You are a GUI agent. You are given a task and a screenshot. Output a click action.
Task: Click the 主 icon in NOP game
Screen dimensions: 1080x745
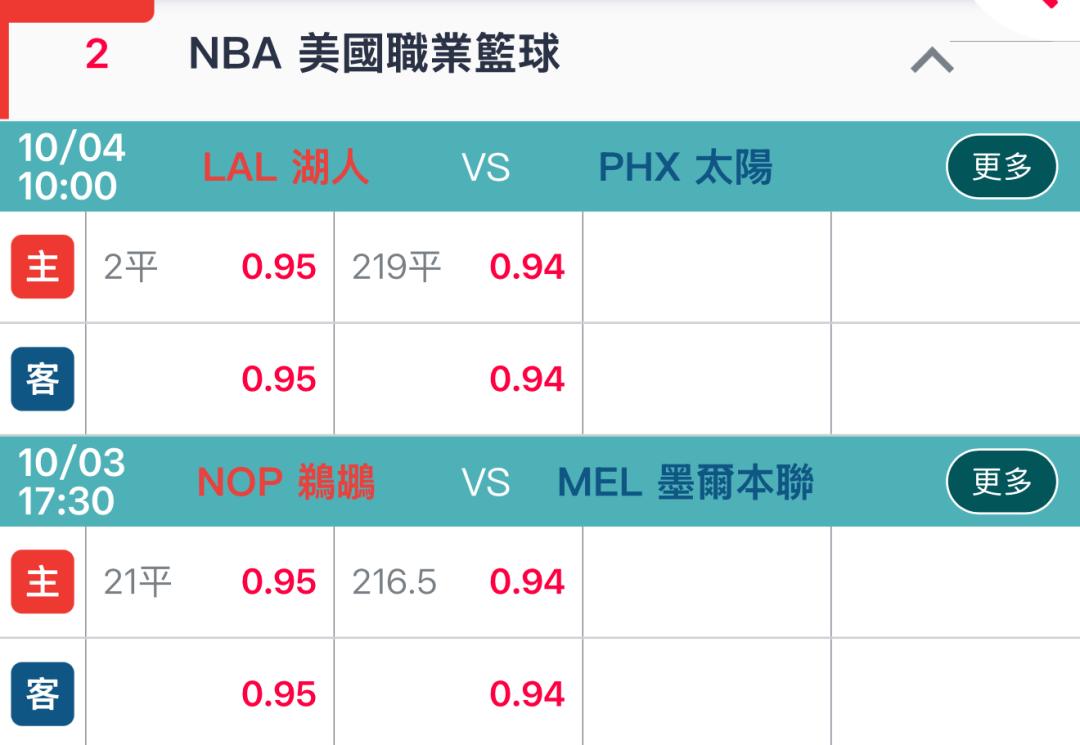point(42,581)
